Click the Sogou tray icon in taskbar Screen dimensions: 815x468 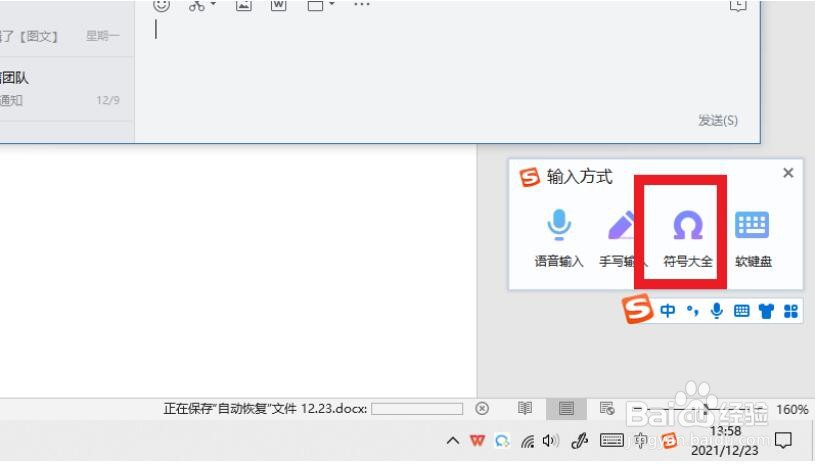coord(669,441)
